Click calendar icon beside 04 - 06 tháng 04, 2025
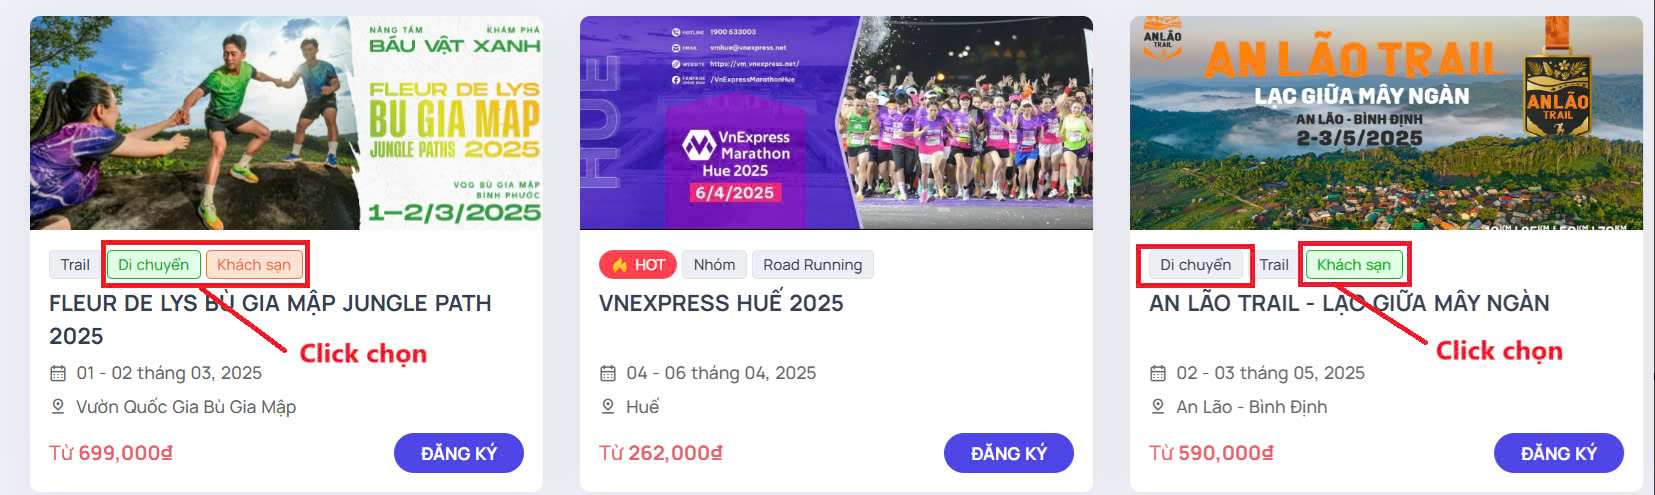 click(608, 373)
